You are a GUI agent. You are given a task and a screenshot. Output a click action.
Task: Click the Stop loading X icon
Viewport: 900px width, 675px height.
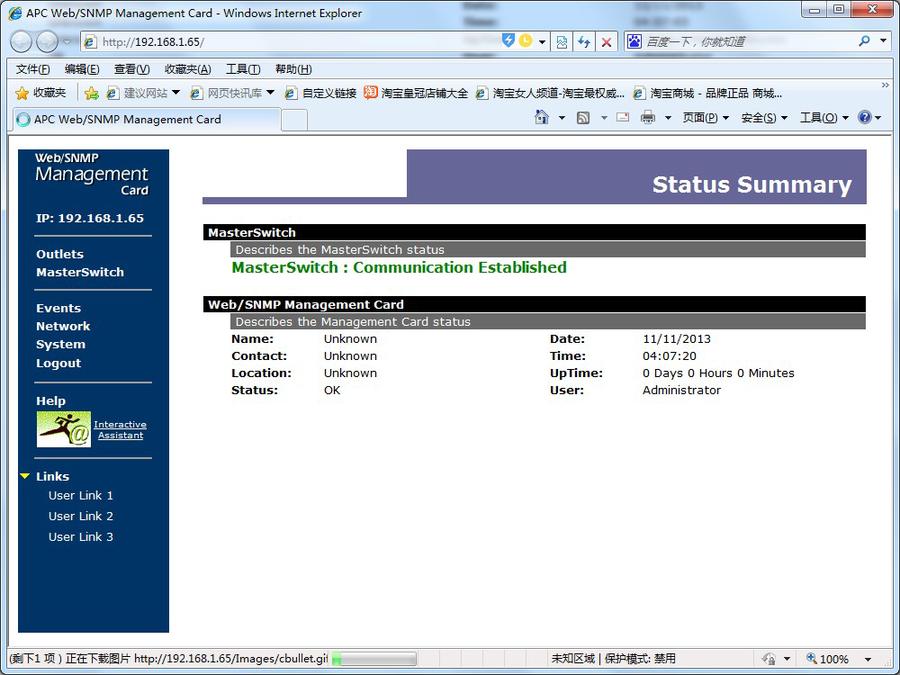point(606,42)
